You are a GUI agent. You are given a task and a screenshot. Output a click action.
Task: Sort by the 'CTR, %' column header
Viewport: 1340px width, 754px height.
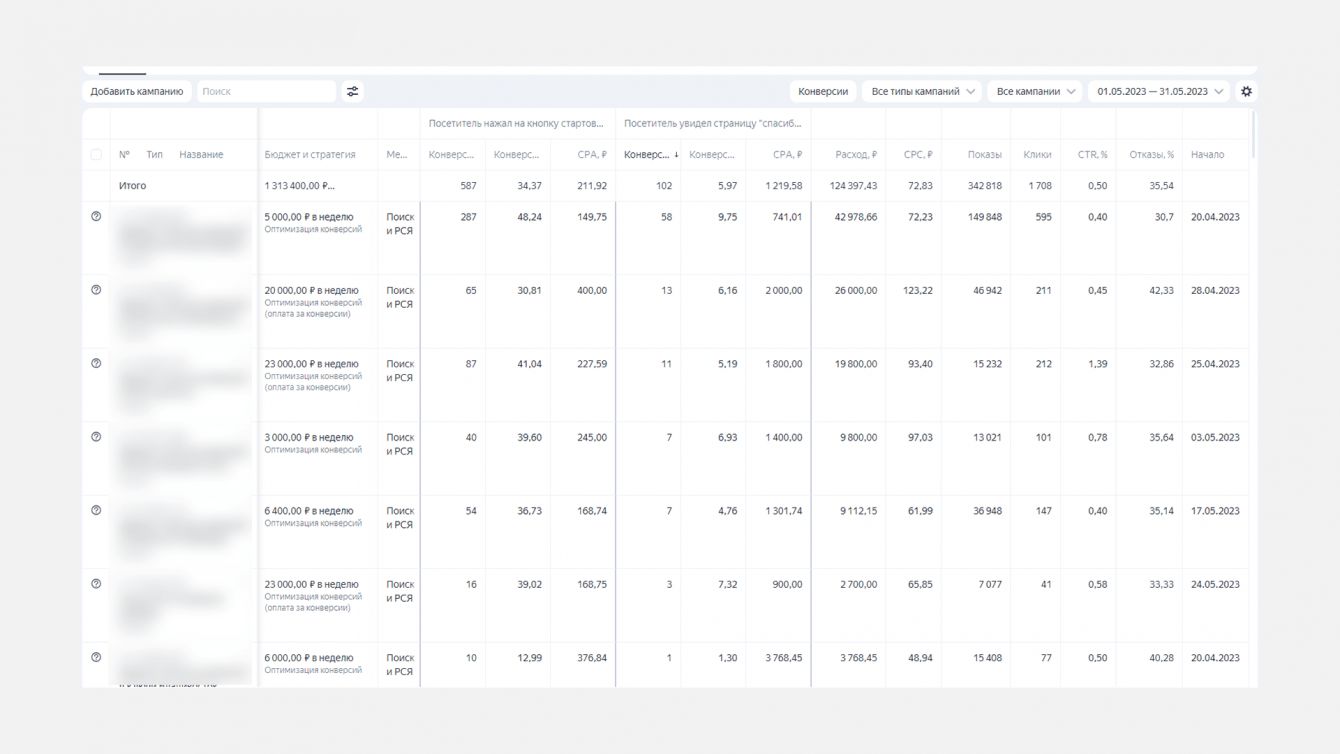(1092, 155)
